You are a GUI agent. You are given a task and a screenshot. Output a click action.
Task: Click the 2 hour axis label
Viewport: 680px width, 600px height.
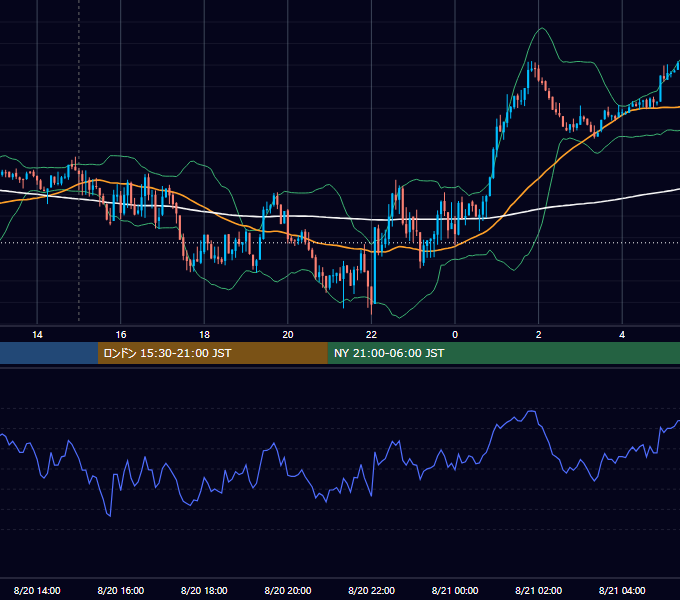(x=539, y=335)
